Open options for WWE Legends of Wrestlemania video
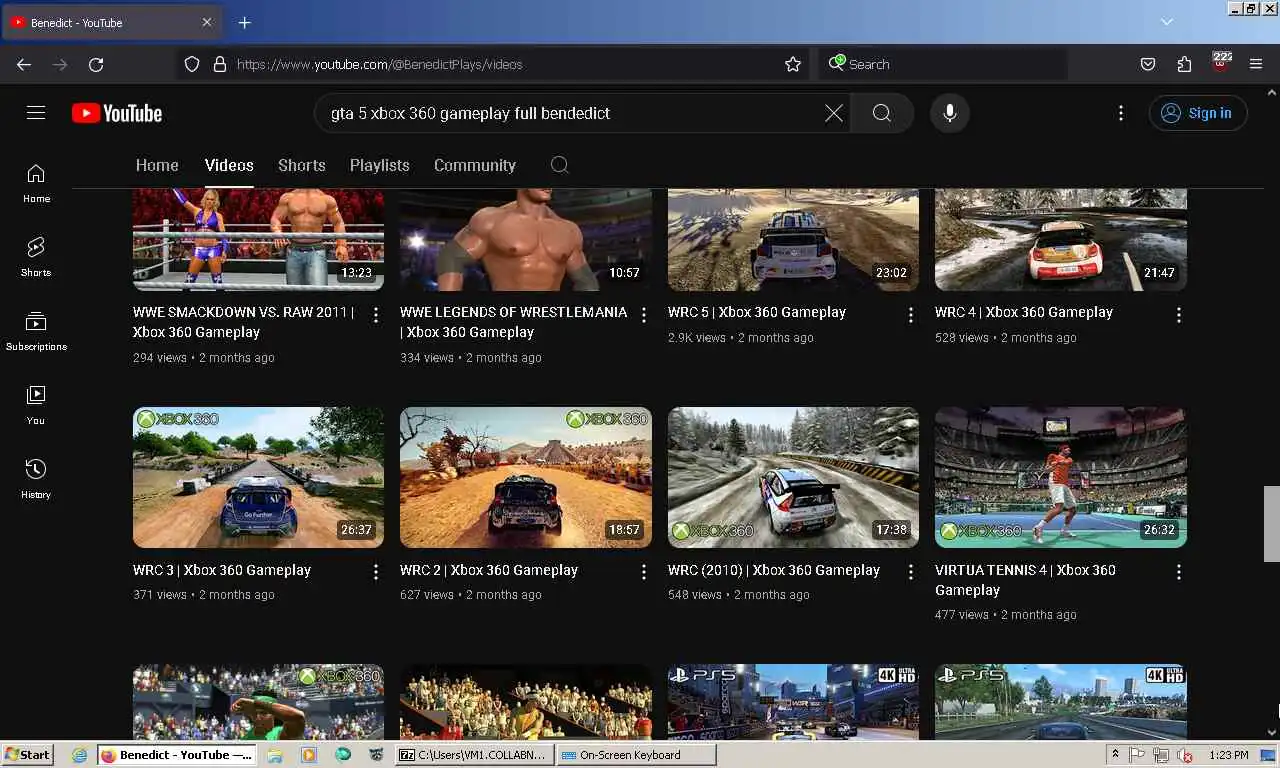The image size is (1280, 768). click(x=643, y=315)
